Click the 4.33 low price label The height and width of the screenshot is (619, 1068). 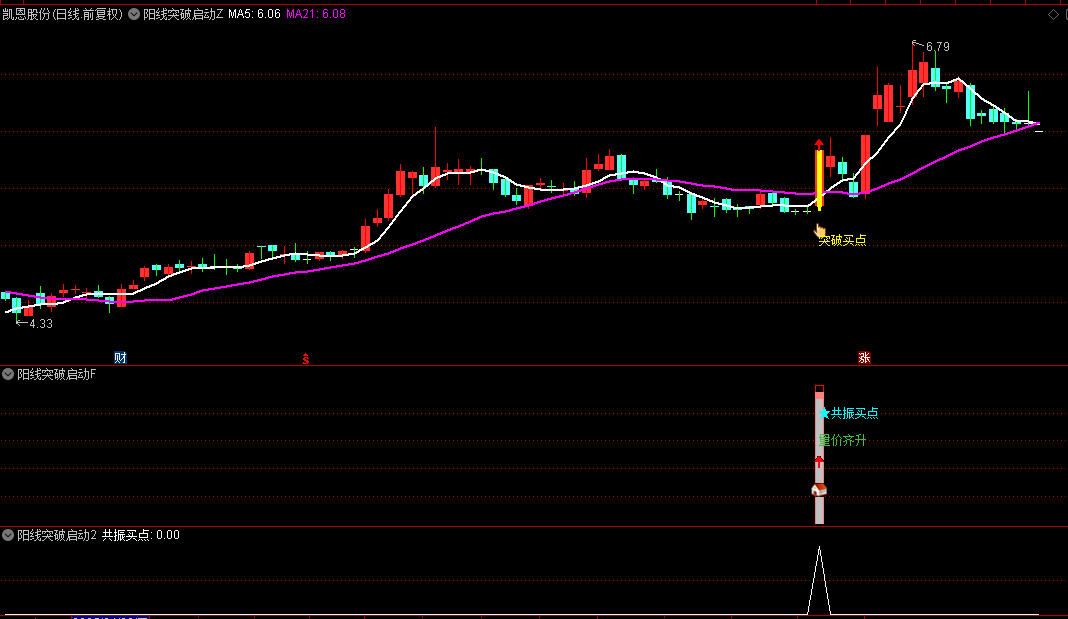[41, 324]
